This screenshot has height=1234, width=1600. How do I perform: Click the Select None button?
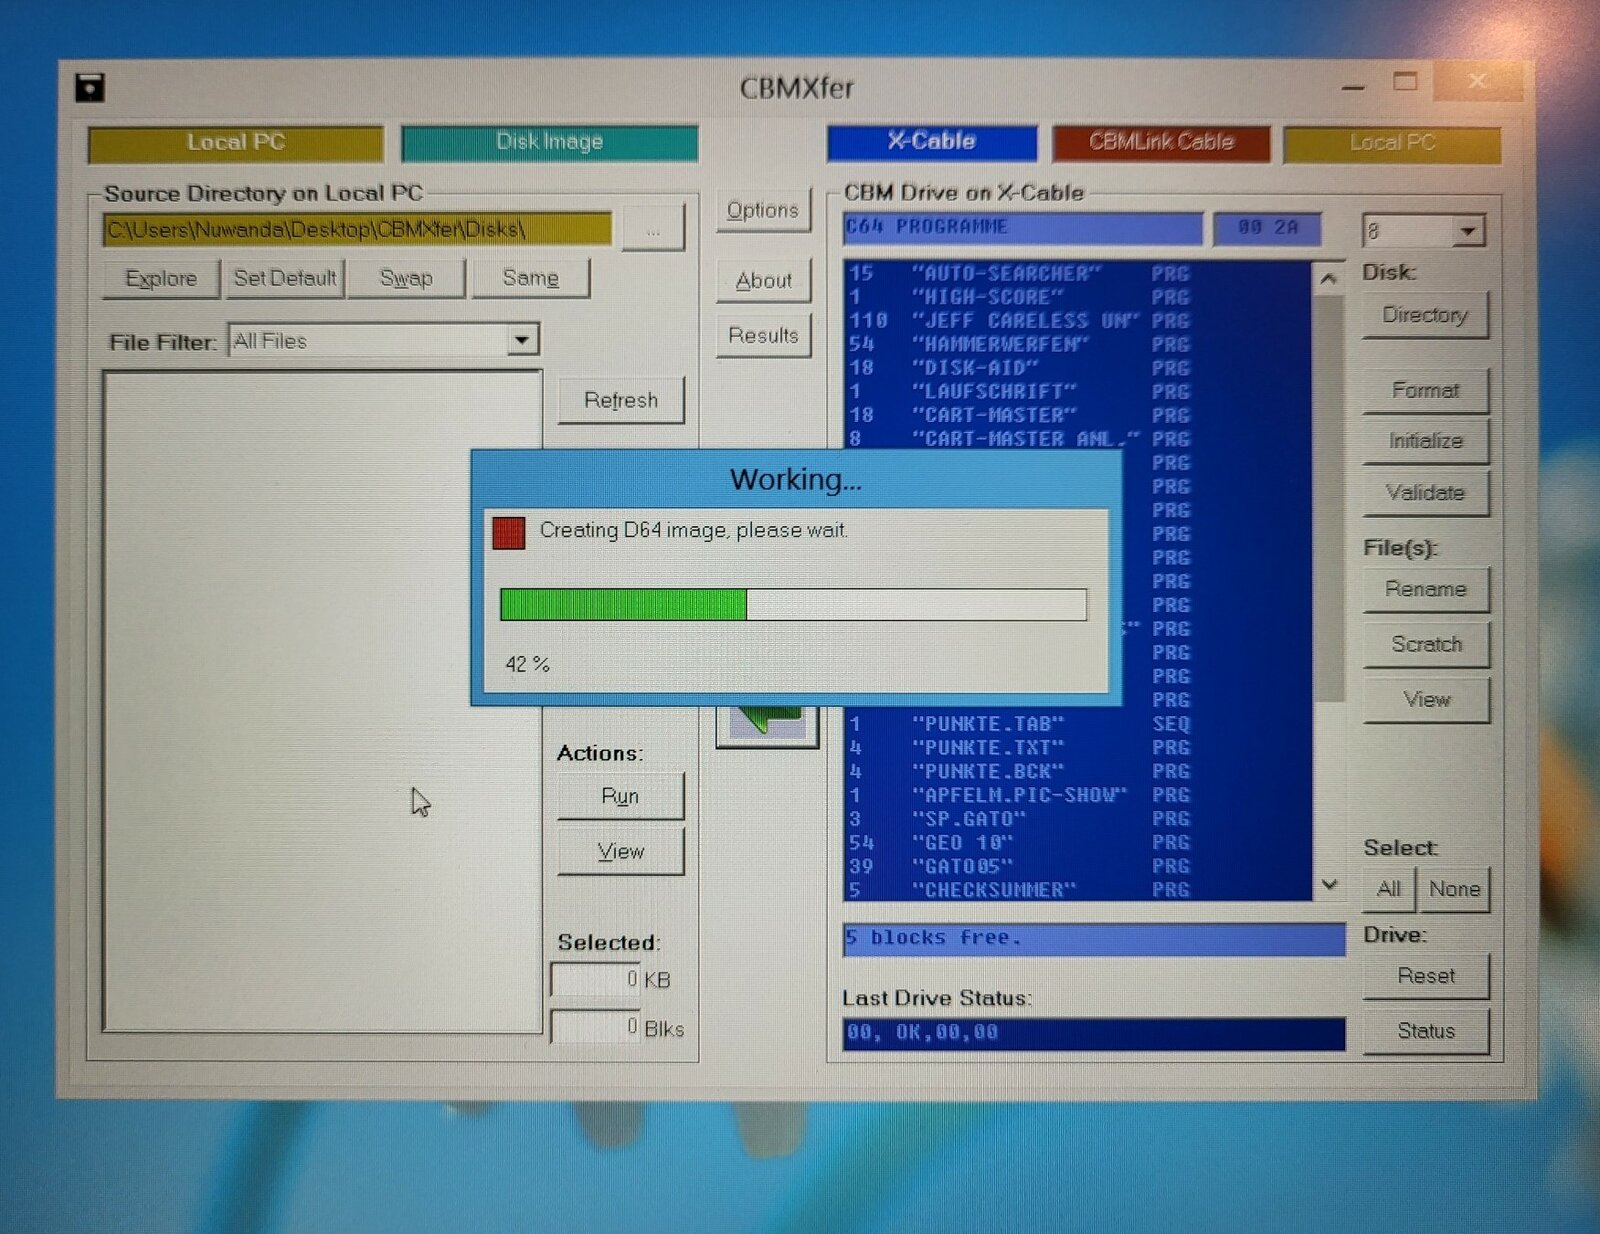[1454, 889]
